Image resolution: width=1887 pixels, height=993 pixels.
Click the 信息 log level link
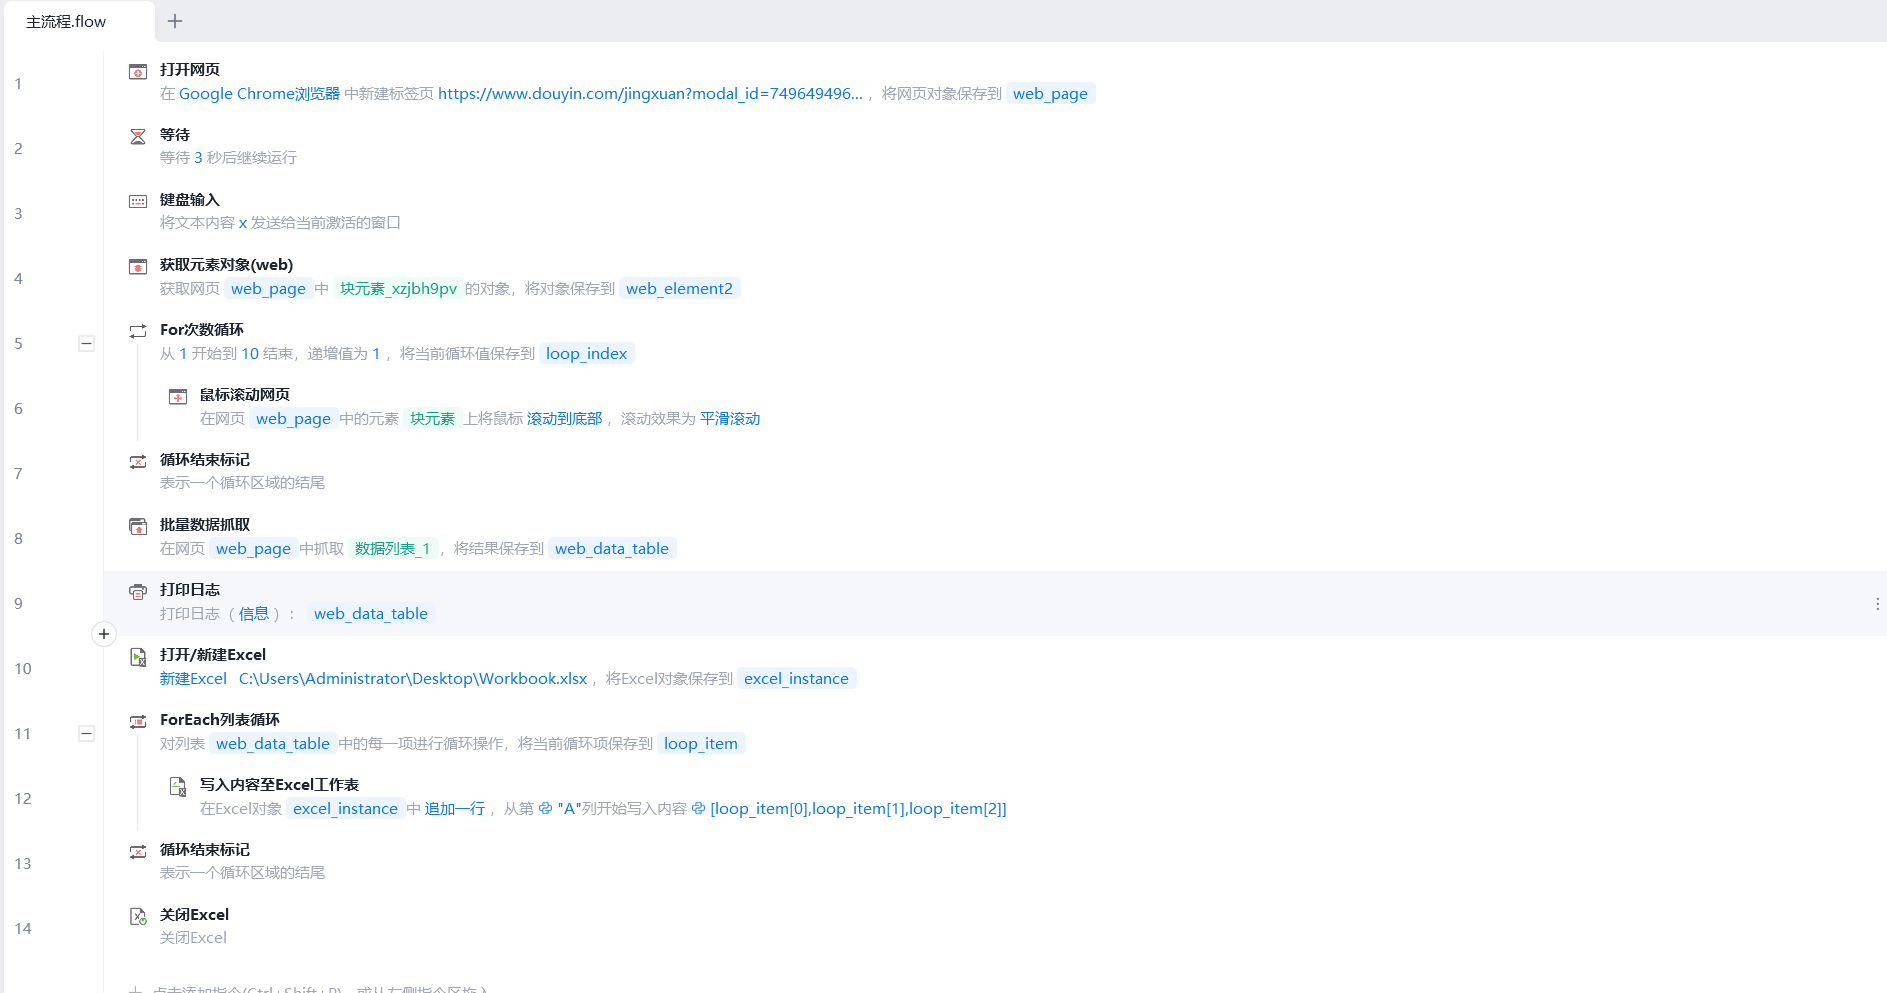pyautogui.click(x=254, y=614)
